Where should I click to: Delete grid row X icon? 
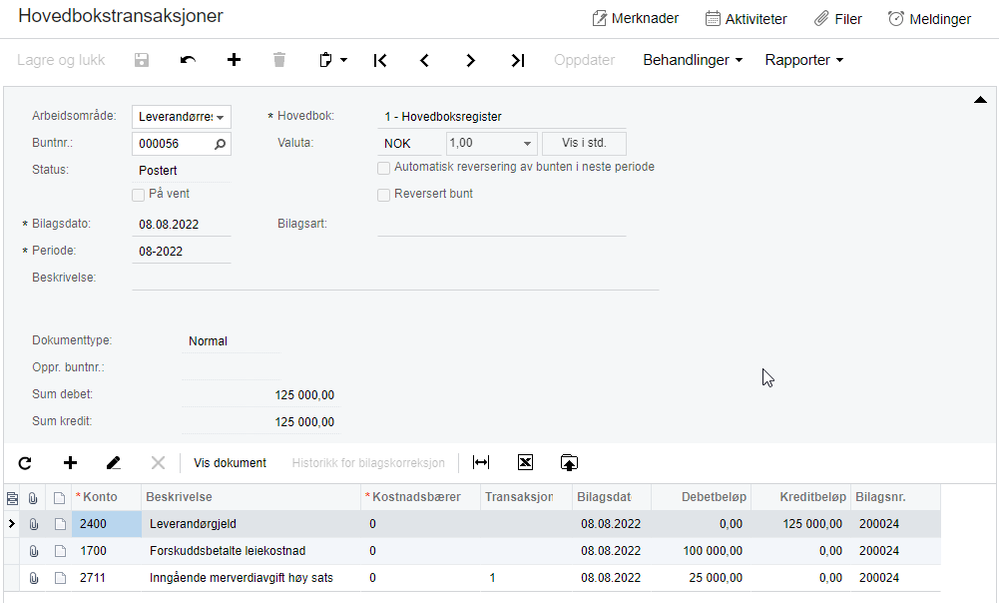[x=158, y=463]
